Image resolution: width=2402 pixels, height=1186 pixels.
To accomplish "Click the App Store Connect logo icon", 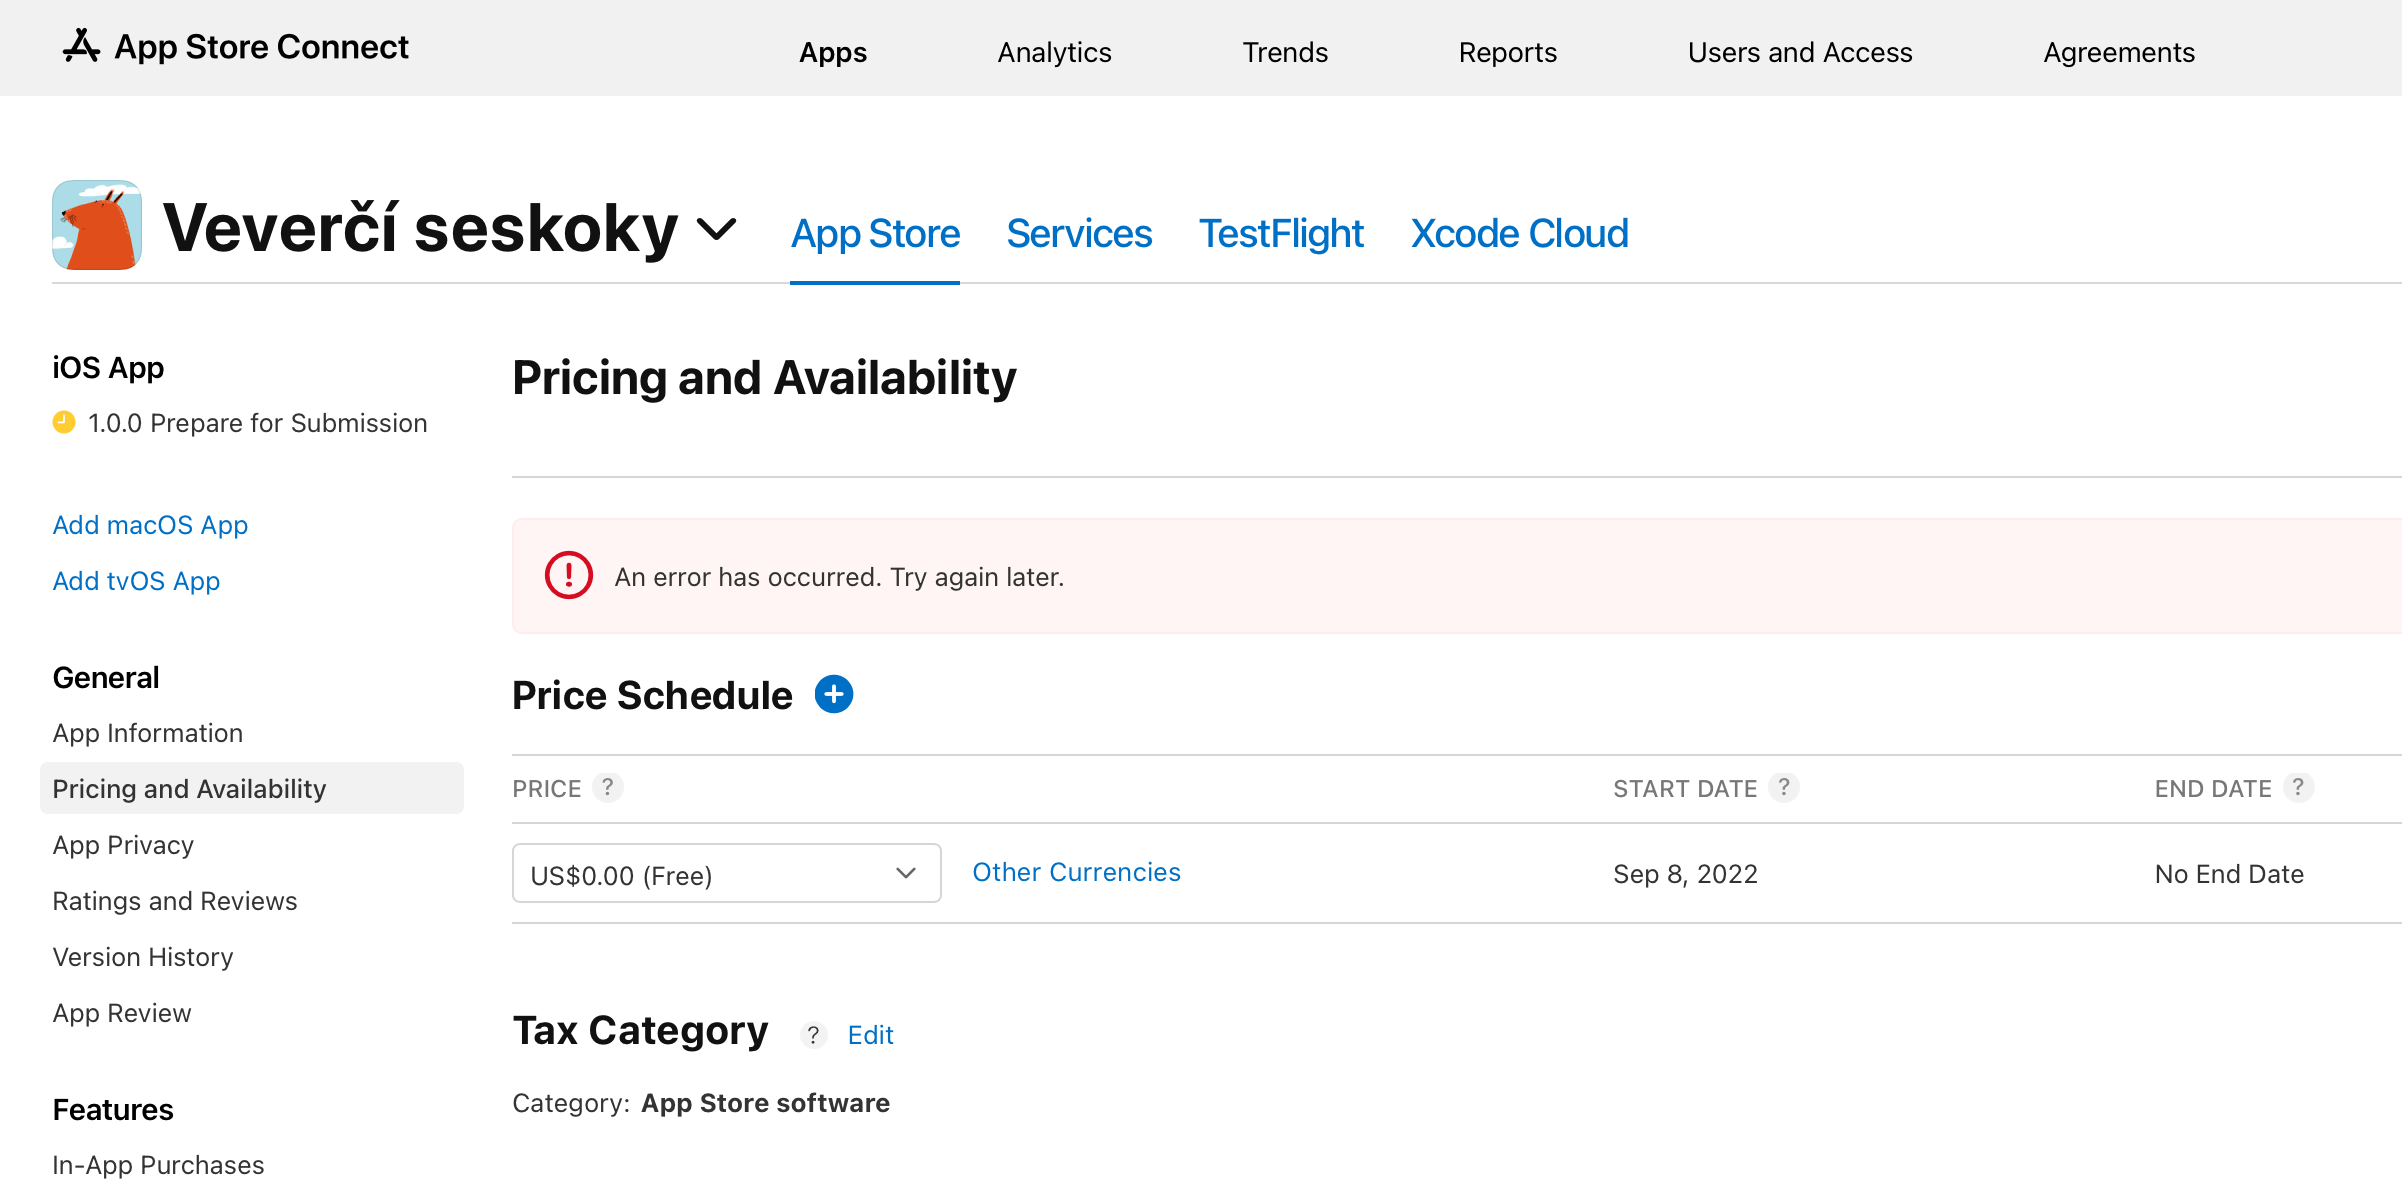I will tap(81, 46).
